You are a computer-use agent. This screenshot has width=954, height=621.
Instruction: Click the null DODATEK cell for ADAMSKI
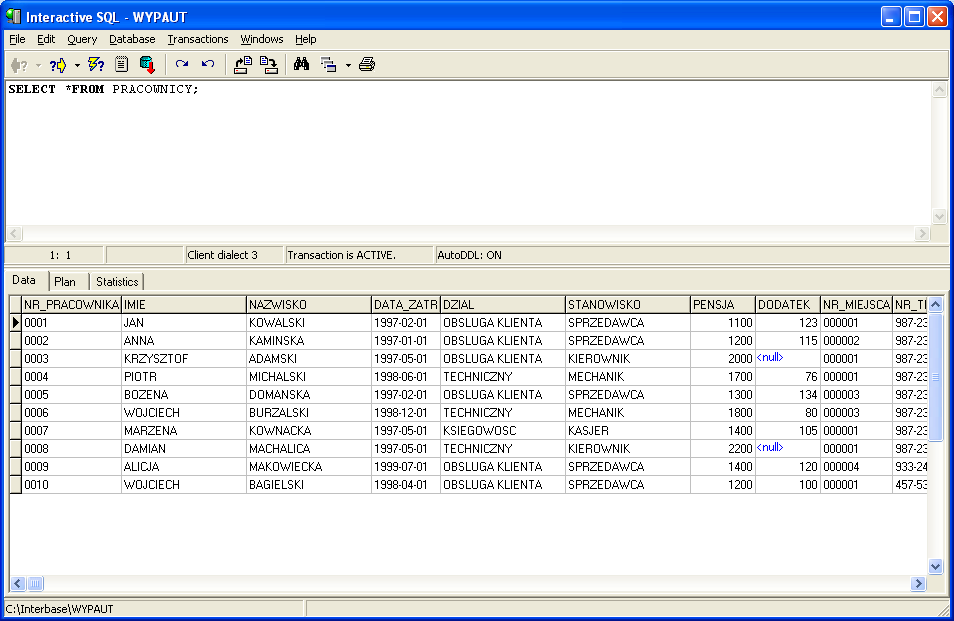pyautogui.click(x=788, y=359)
